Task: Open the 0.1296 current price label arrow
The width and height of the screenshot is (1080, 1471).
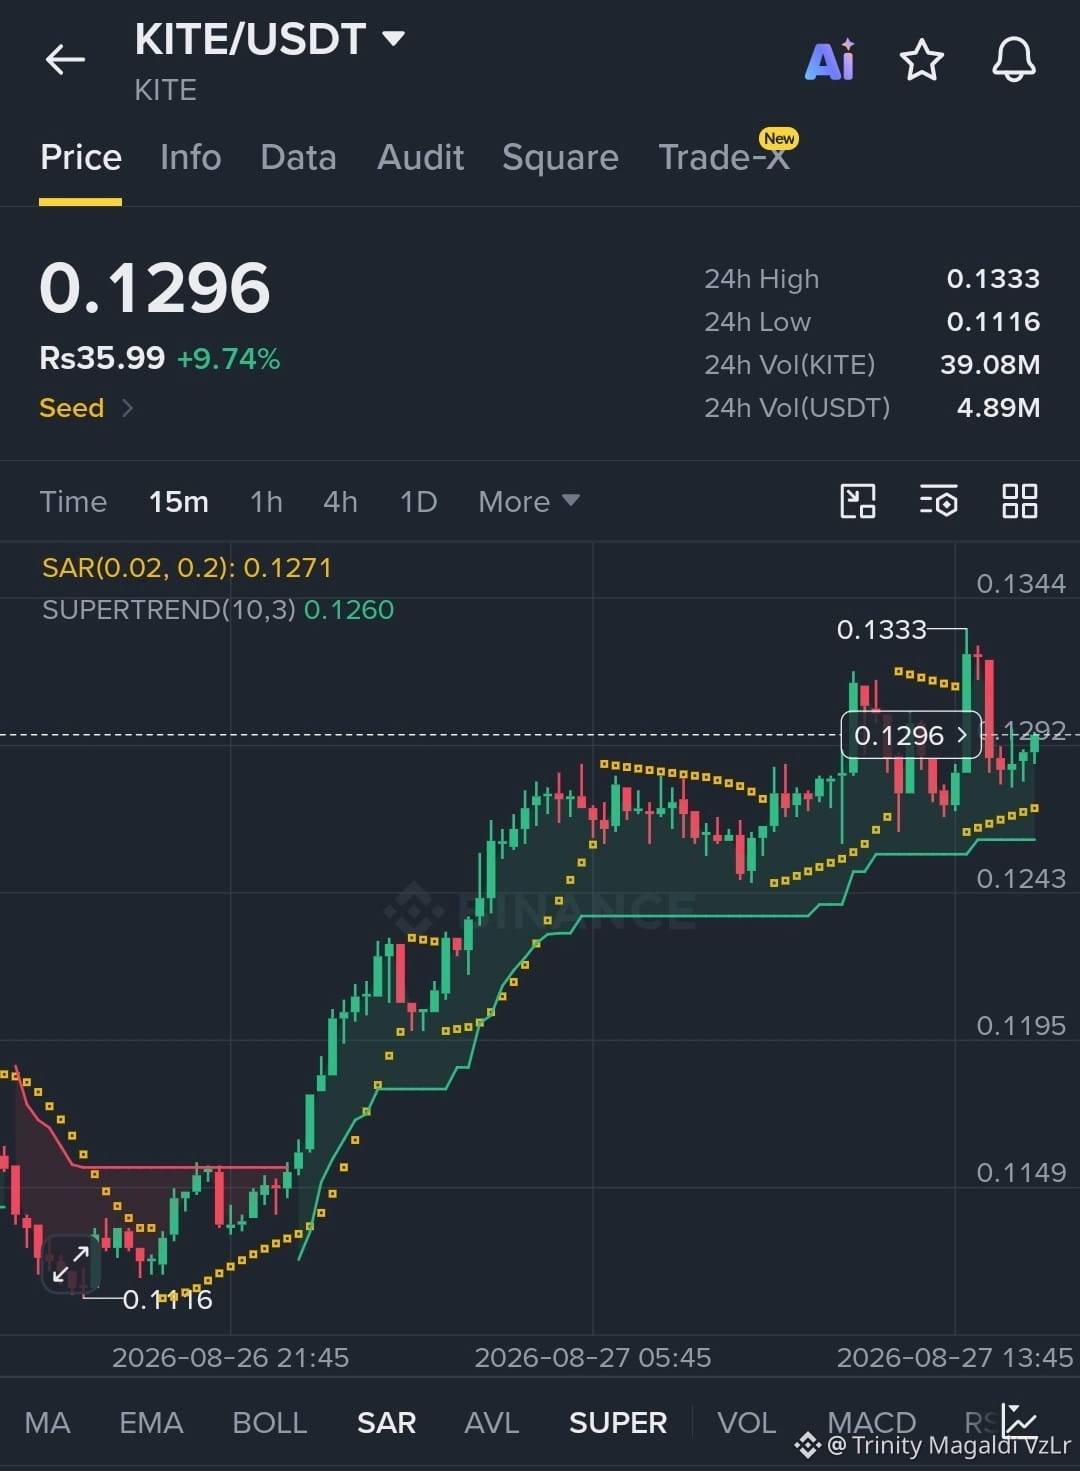Action: (963, 735)
